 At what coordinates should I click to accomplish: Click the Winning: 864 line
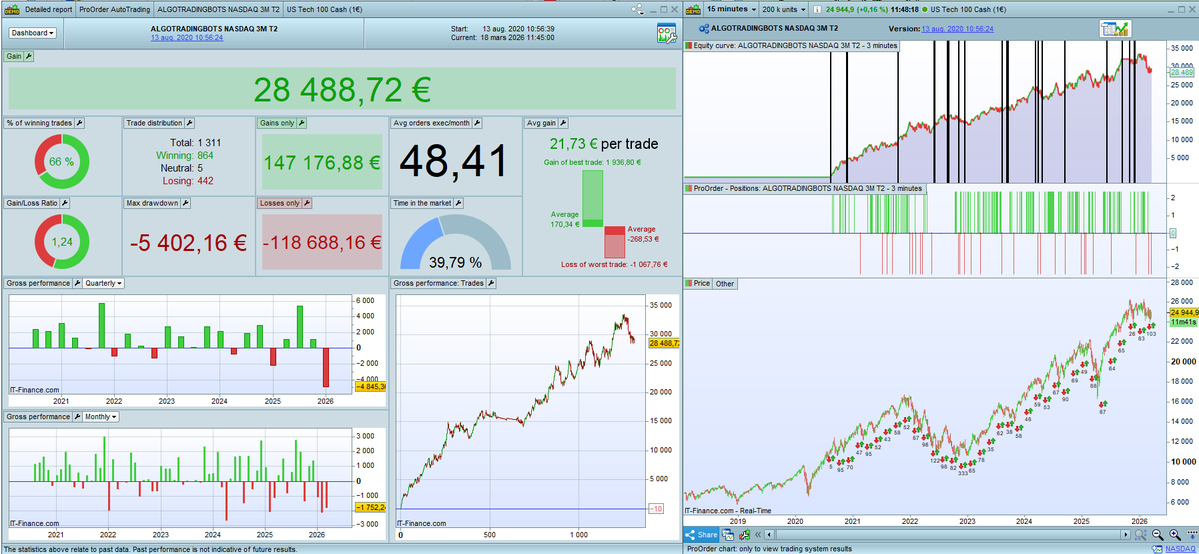(184, 155)
